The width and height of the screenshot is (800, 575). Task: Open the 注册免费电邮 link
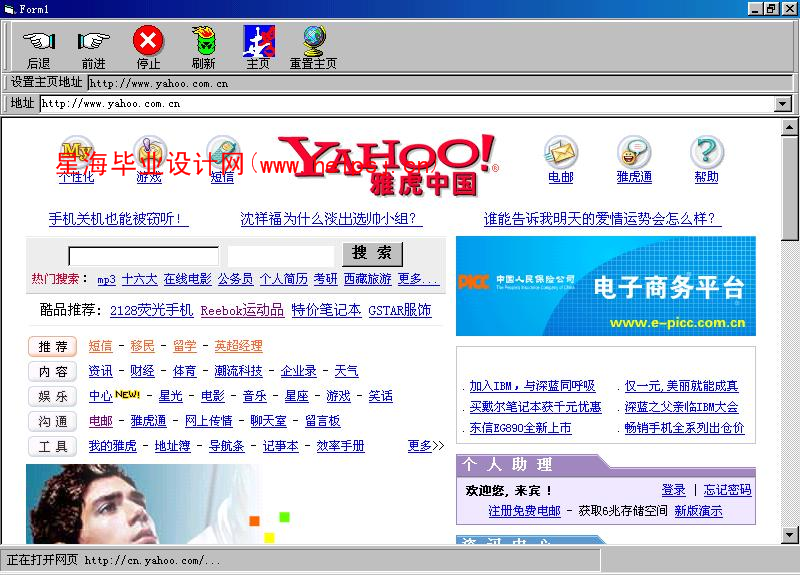pyautogui.click(x=524, y=511)
